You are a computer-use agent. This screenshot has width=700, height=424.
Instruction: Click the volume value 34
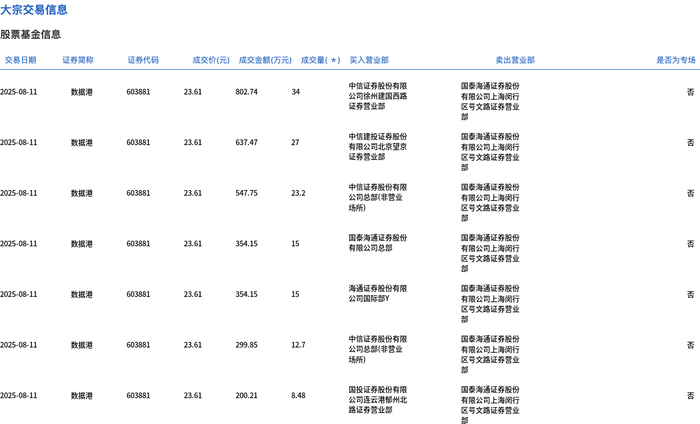point(296,92)
